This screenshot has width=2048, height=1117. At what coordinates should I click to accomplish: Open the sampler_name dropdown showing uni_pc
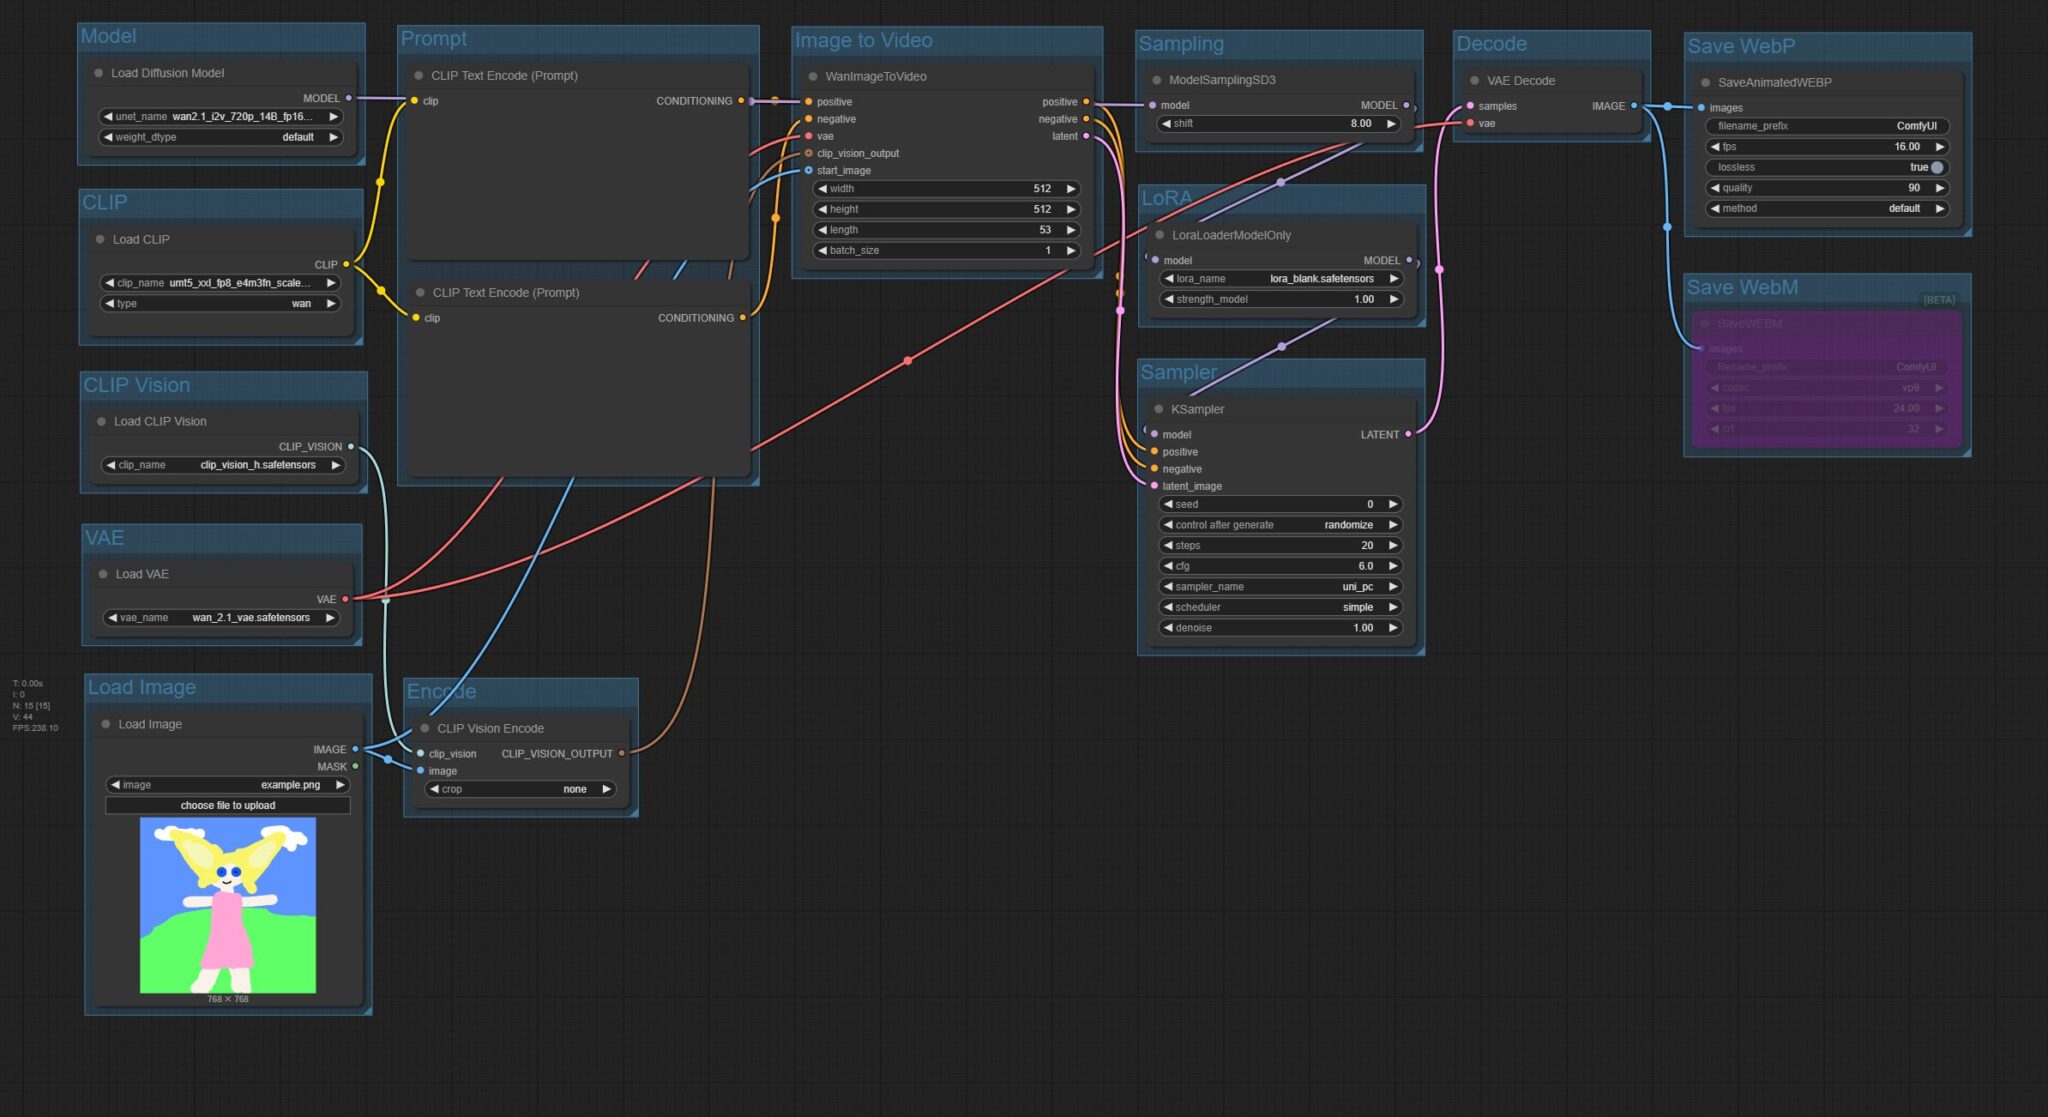coord(1280,587)
